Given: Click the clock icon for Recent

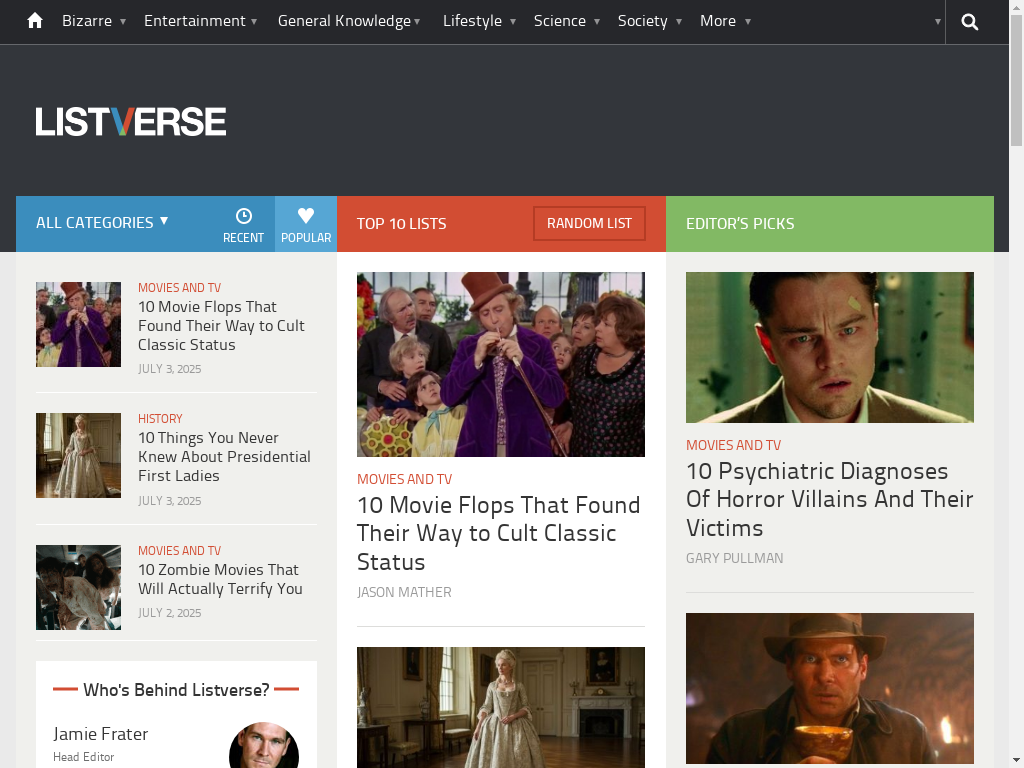Looking at the screenshot, I should pyautogui.click(x=244, y=216).
